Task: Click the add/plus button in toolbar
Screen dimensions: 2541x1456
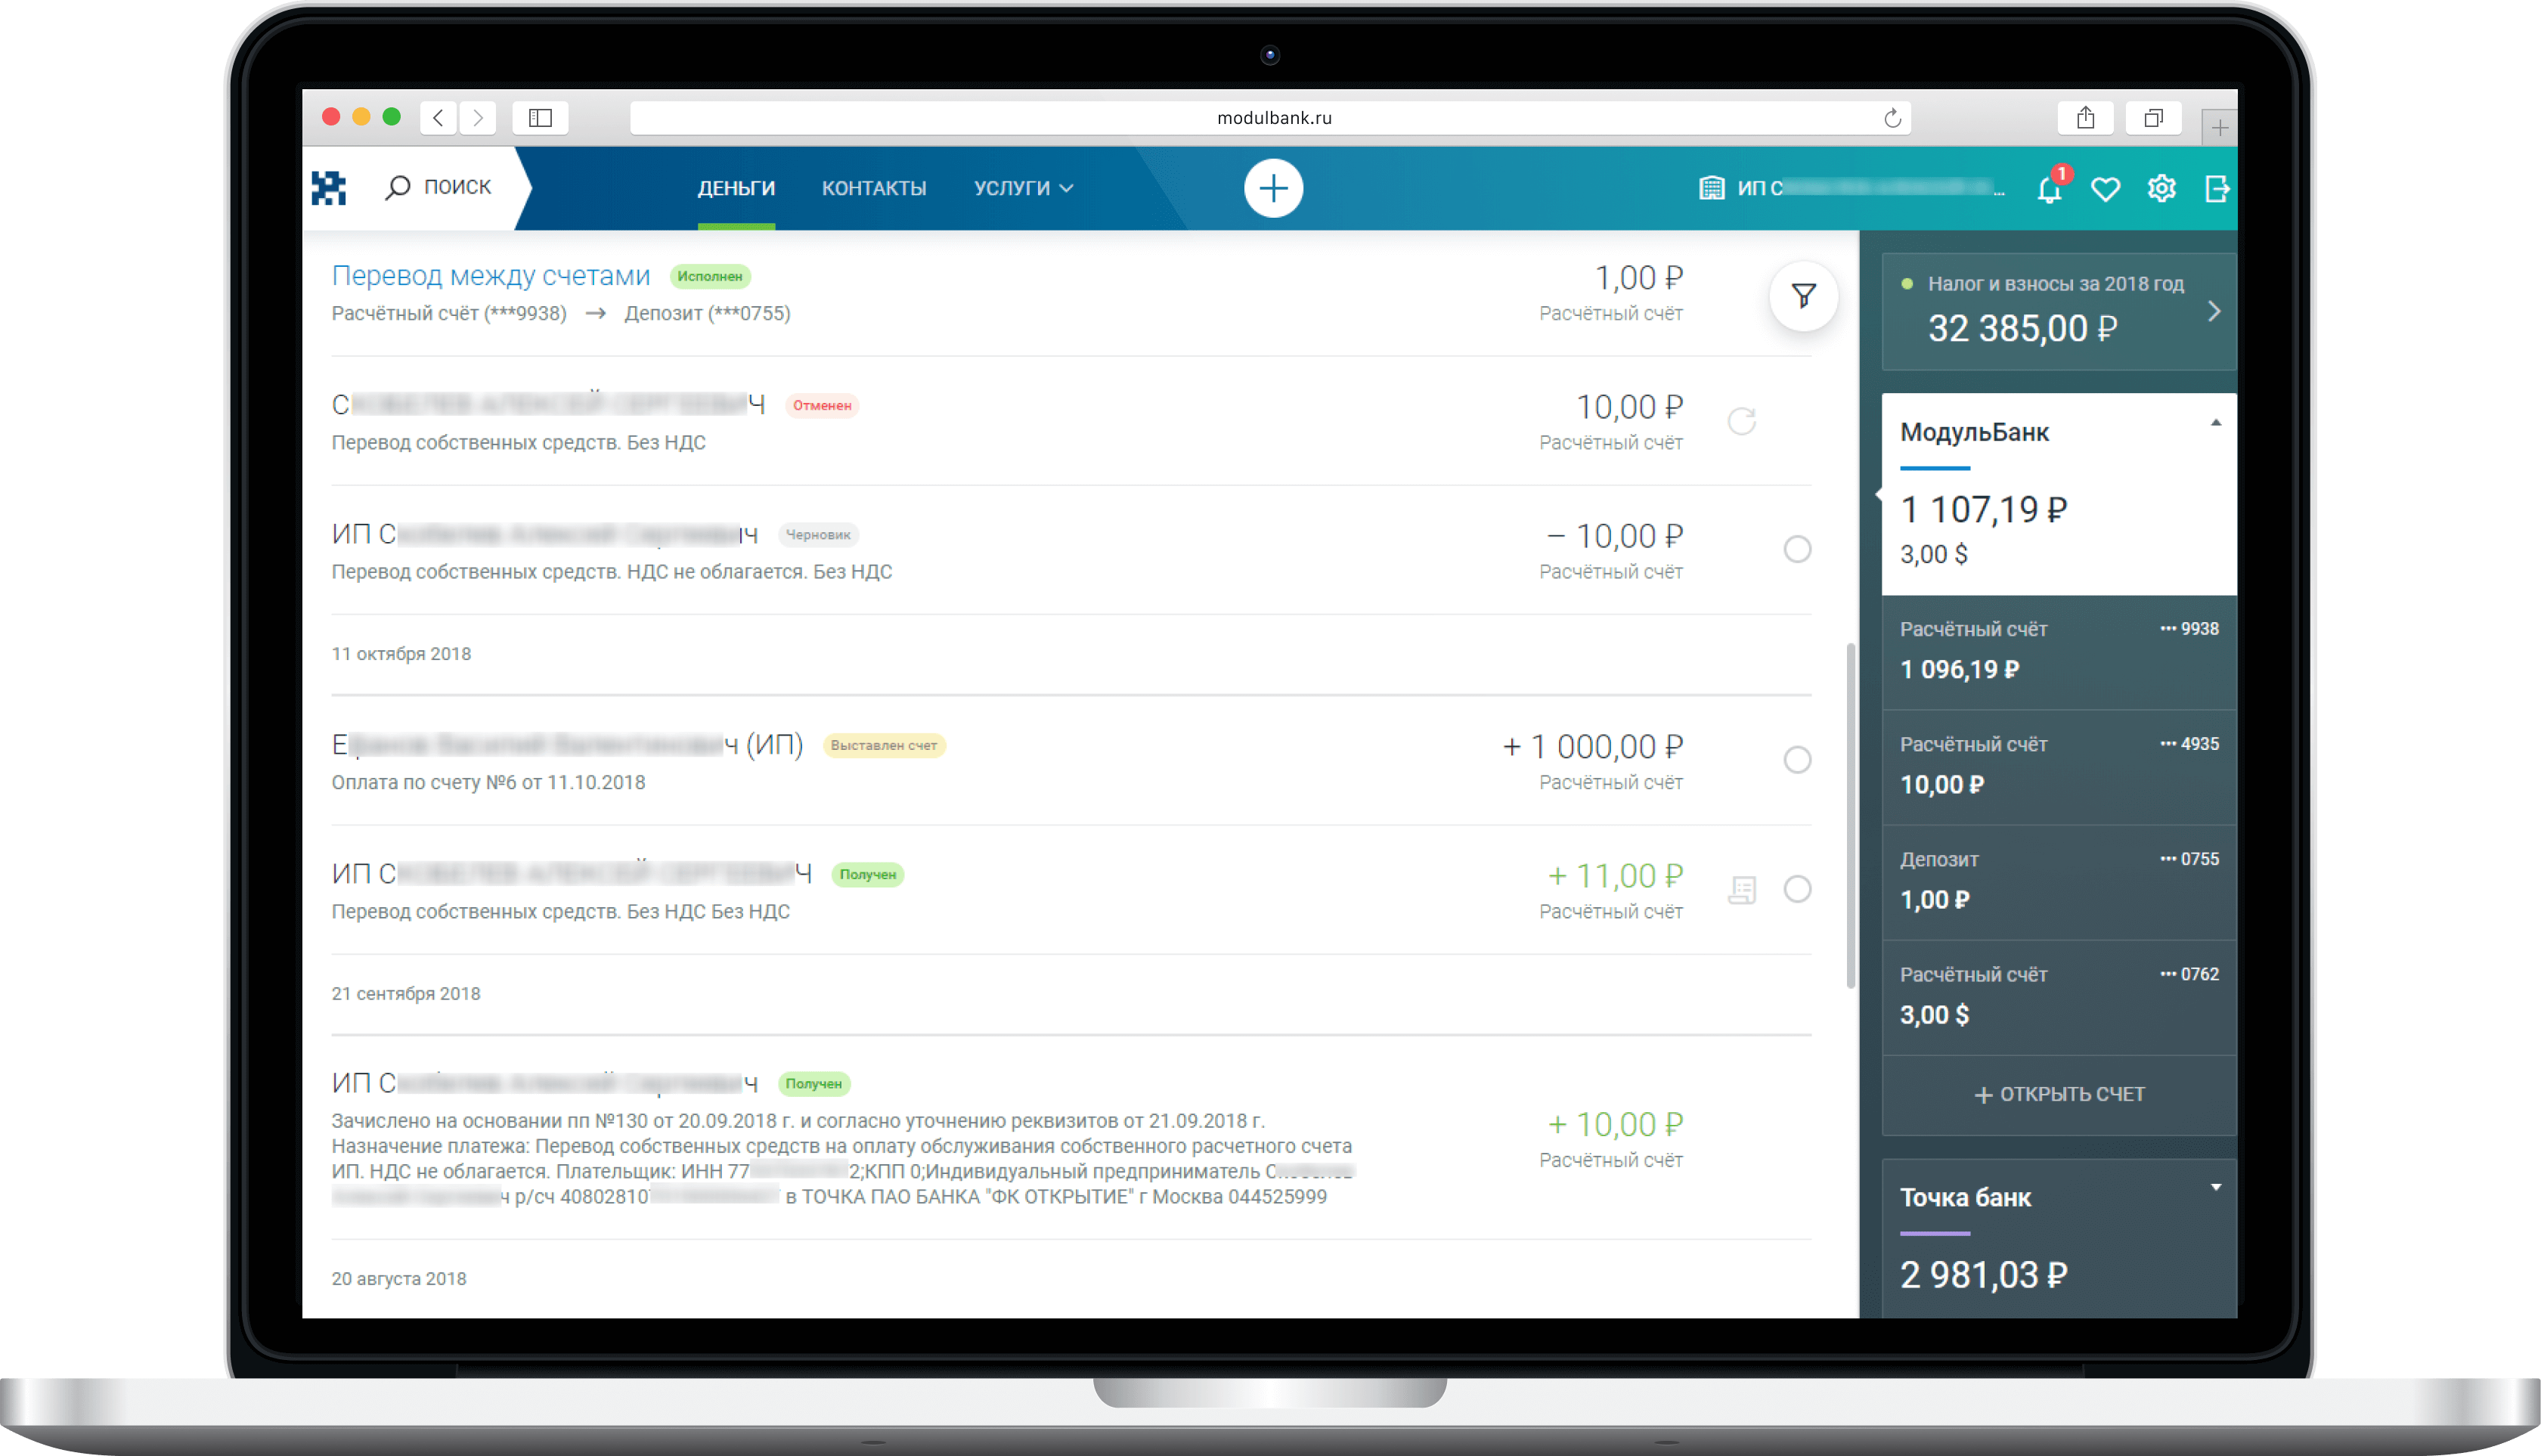Action: coord(1270,187)
